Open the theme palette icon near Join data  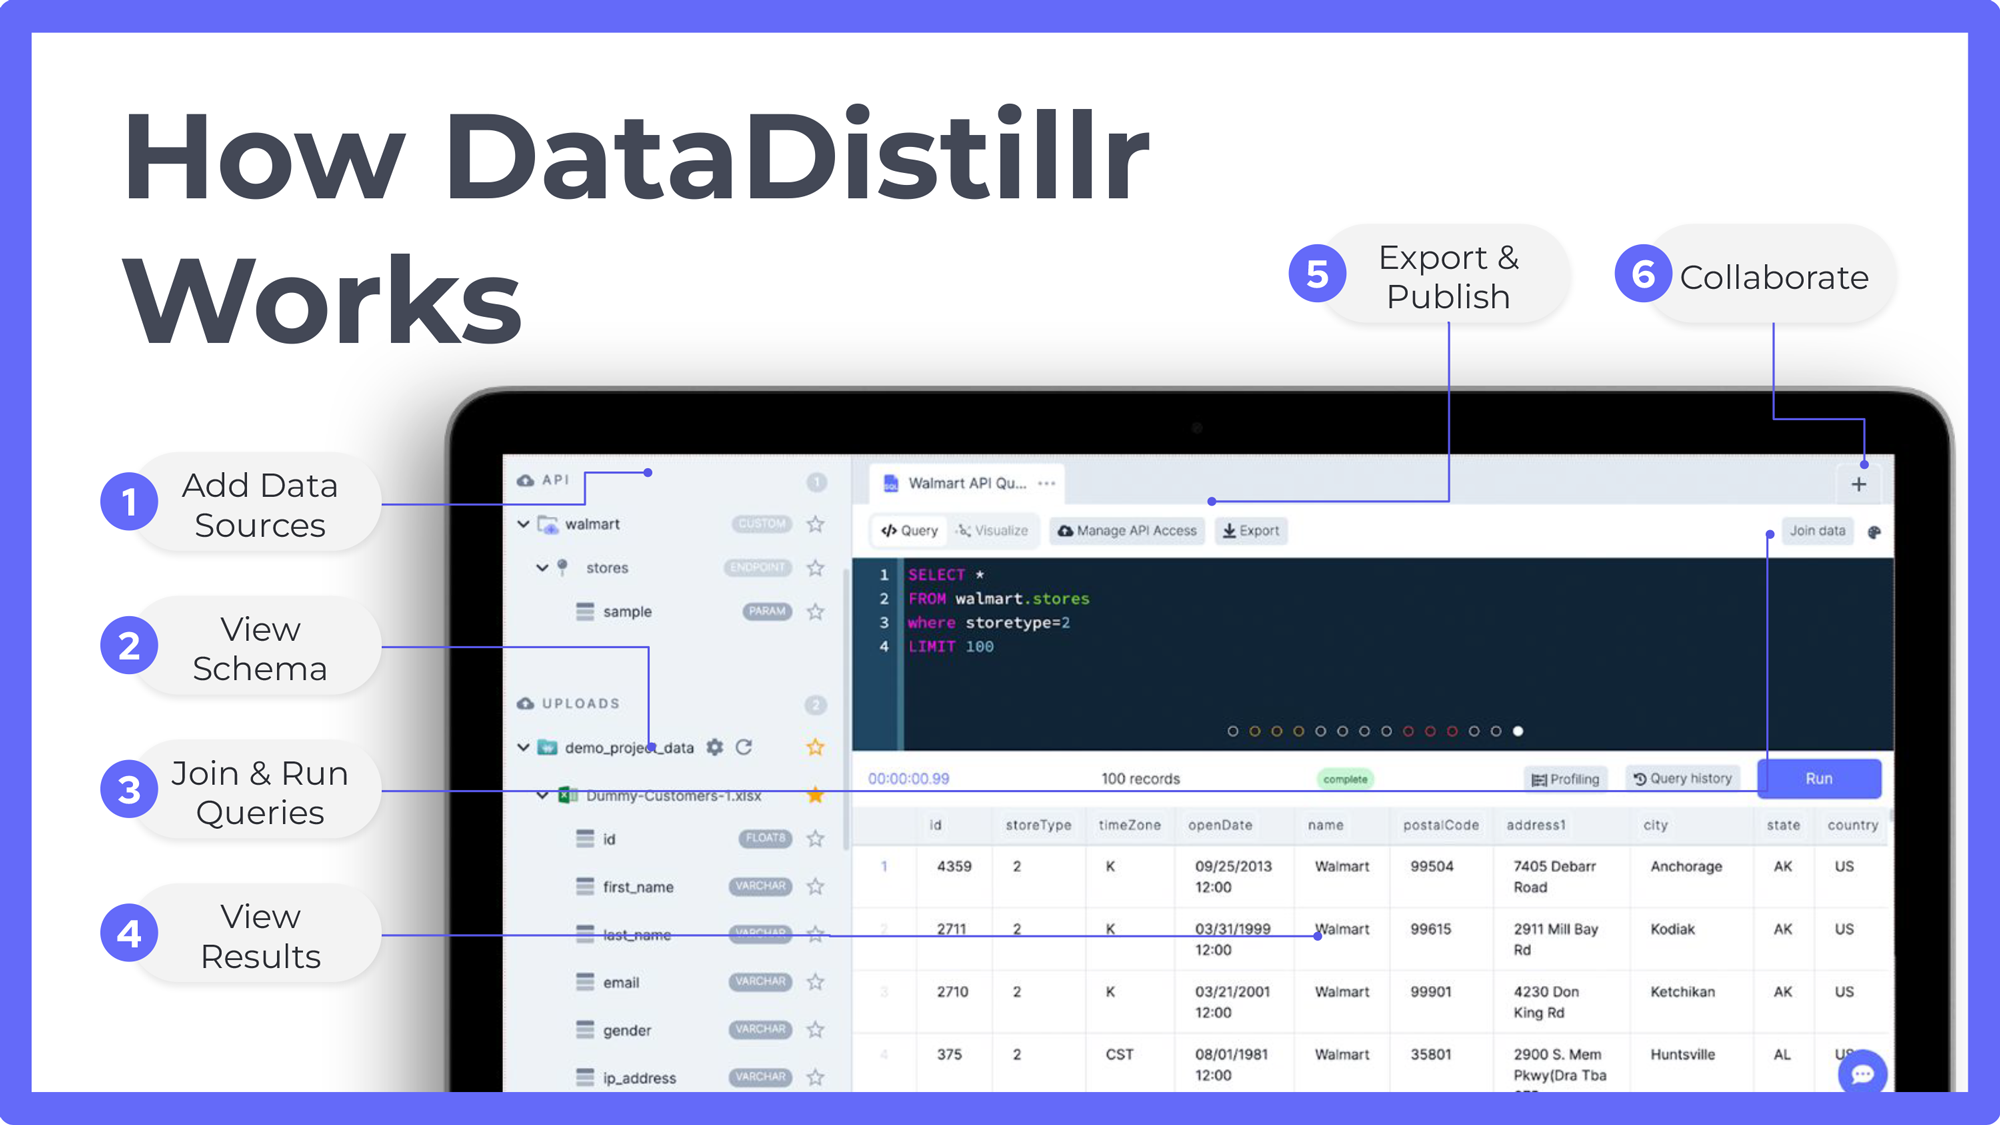point(1874,532)
